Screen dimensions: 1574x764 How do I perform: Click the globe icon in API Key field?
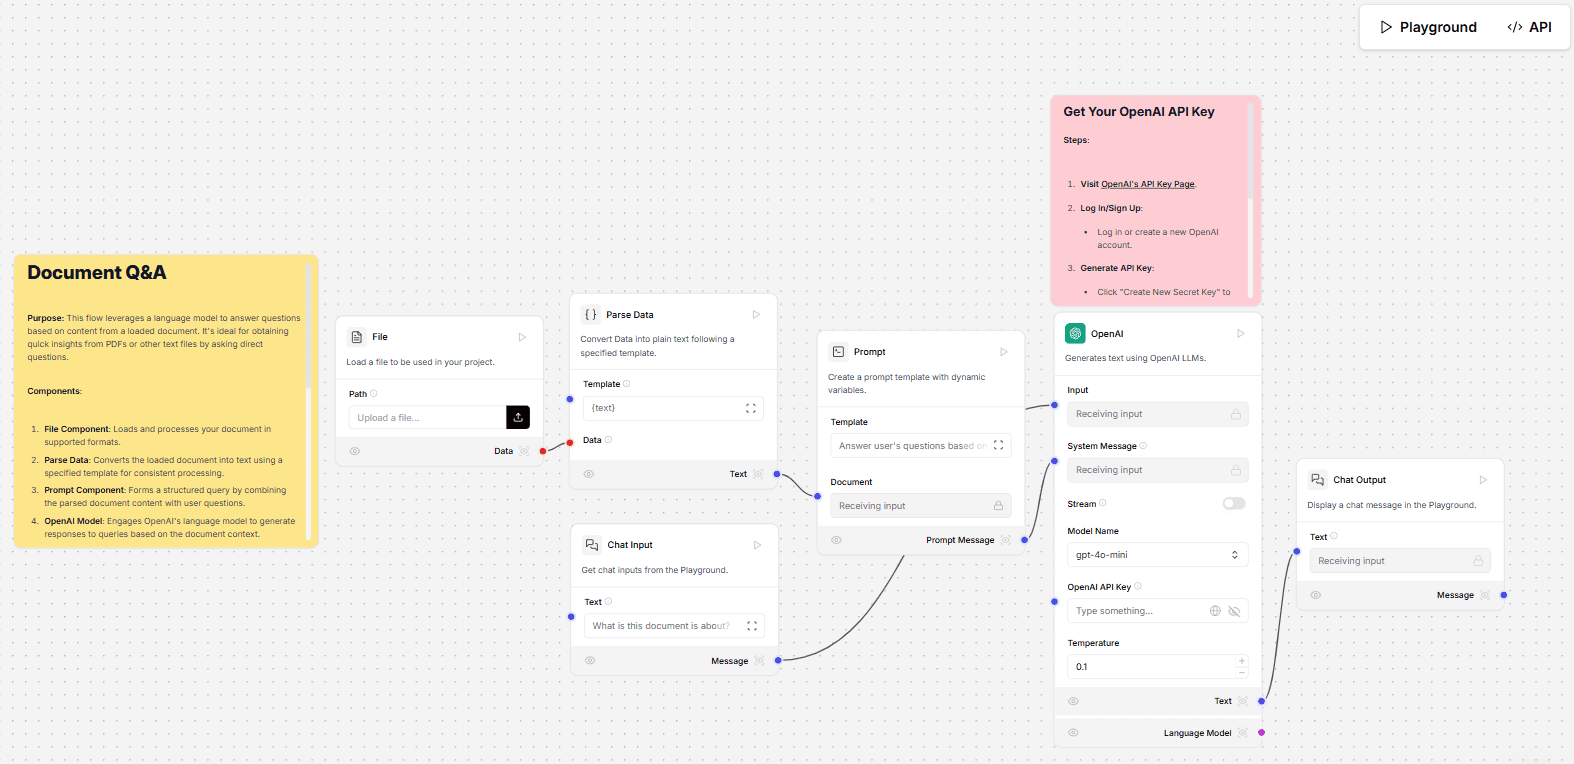coord(1215,611)
